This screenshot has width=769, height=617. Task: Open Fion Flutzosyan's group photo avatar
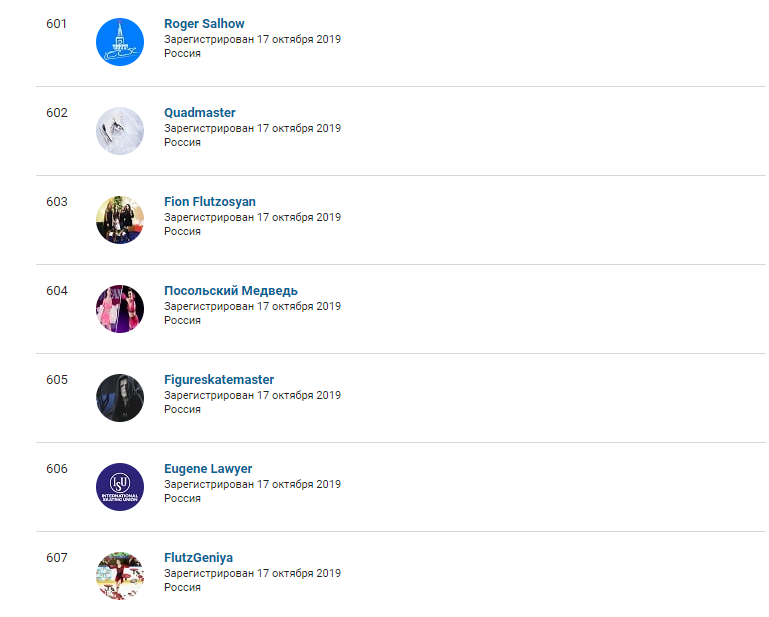click(120, 220)
